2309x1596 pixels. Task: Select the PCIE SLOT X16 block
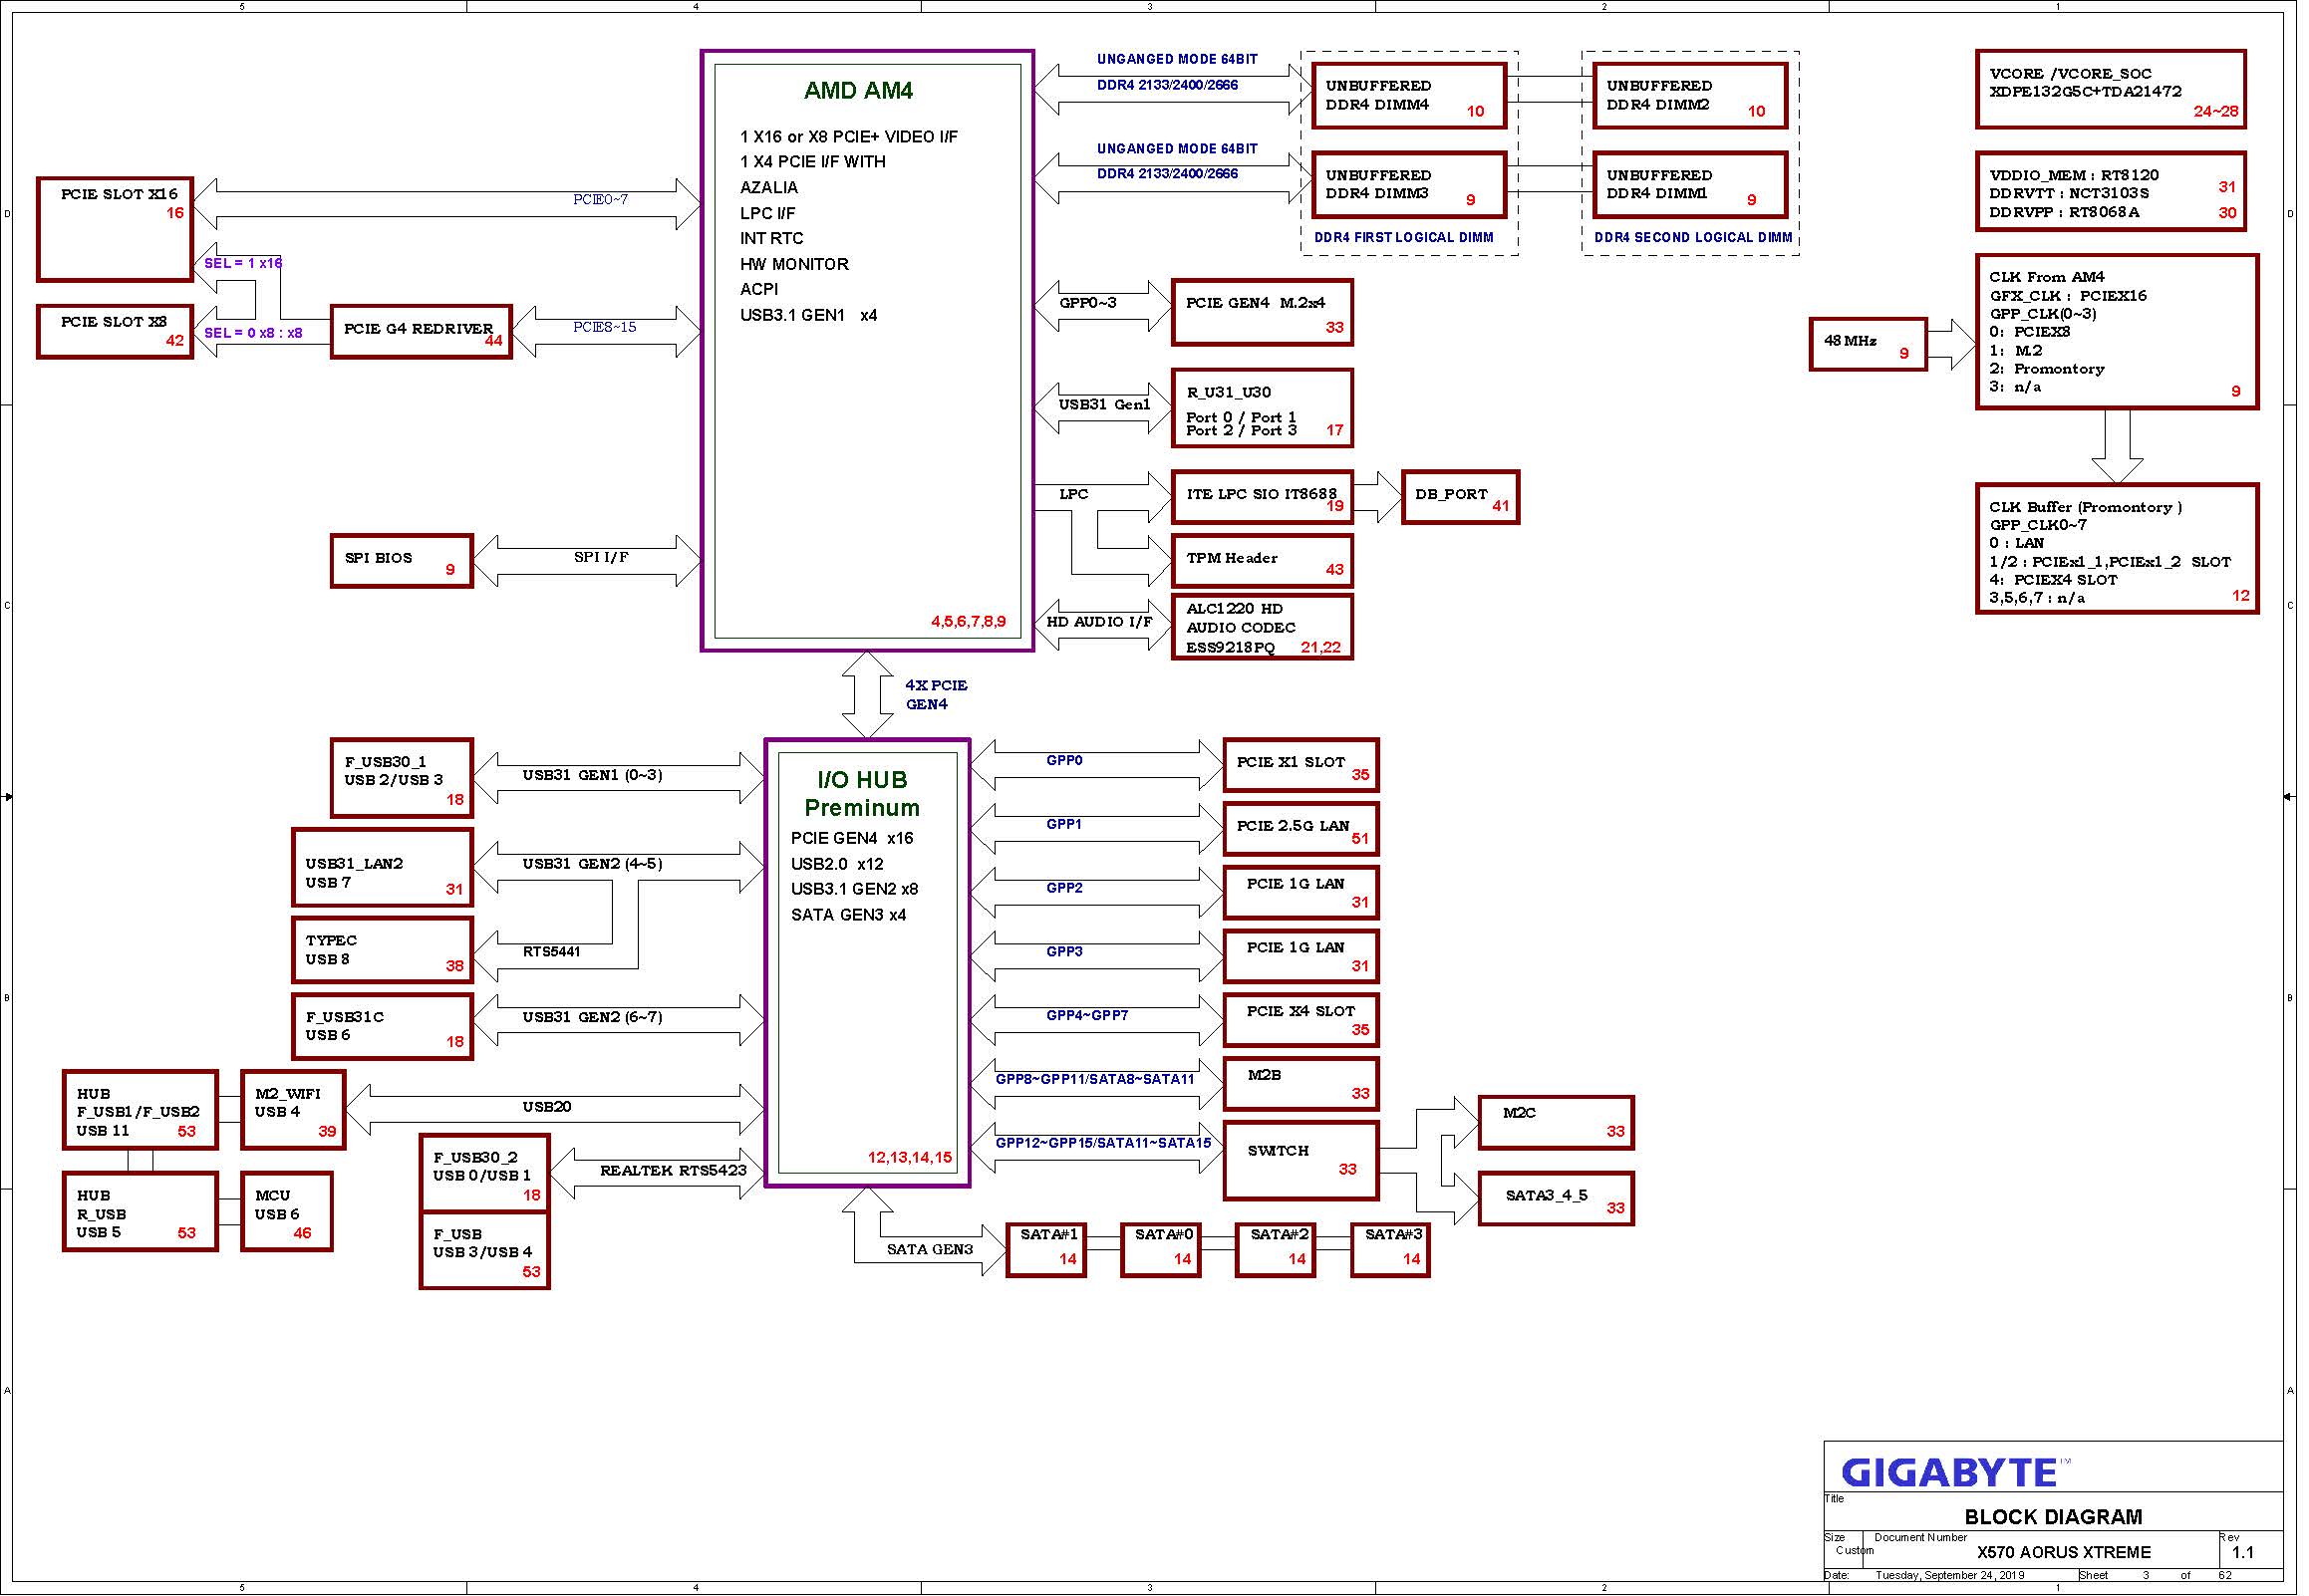pos(116,230)
